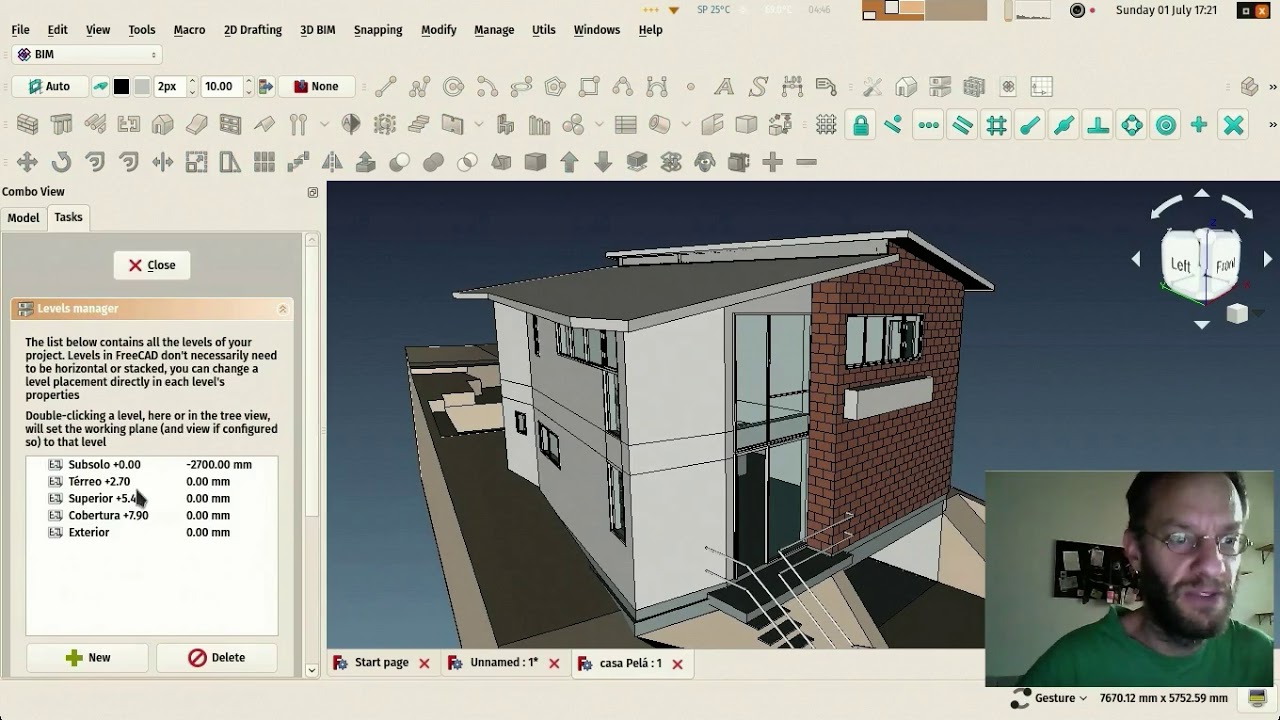Image resolution: width=1280 pixels, height=720 pixels.
Task: Click the black line color swatch
Action: [x=121, y=87]
